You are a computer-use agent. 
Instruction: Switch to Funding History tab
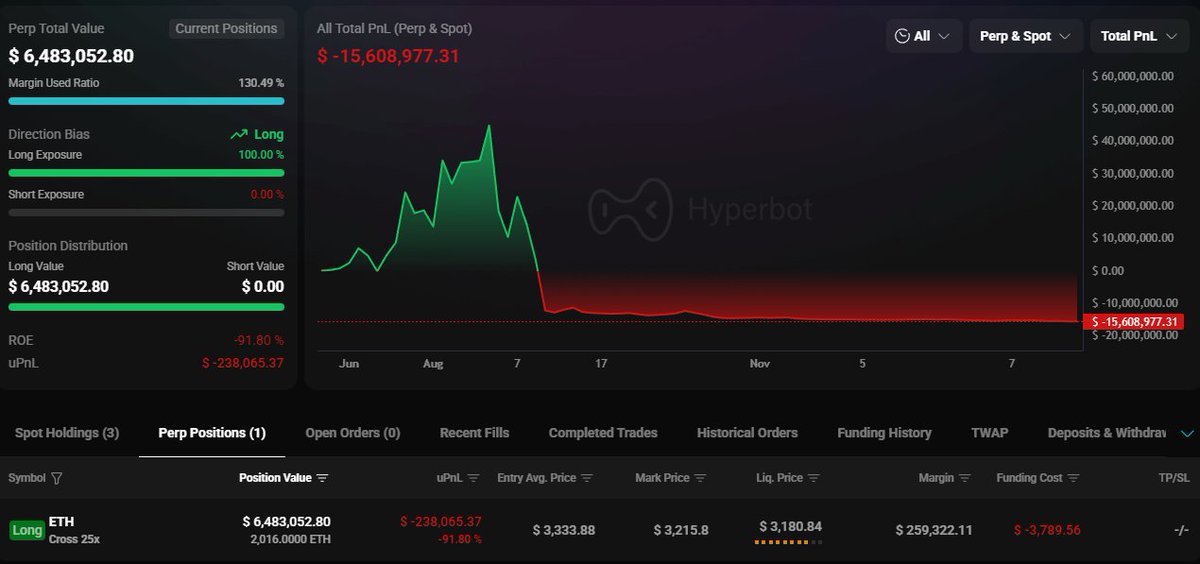884,433
